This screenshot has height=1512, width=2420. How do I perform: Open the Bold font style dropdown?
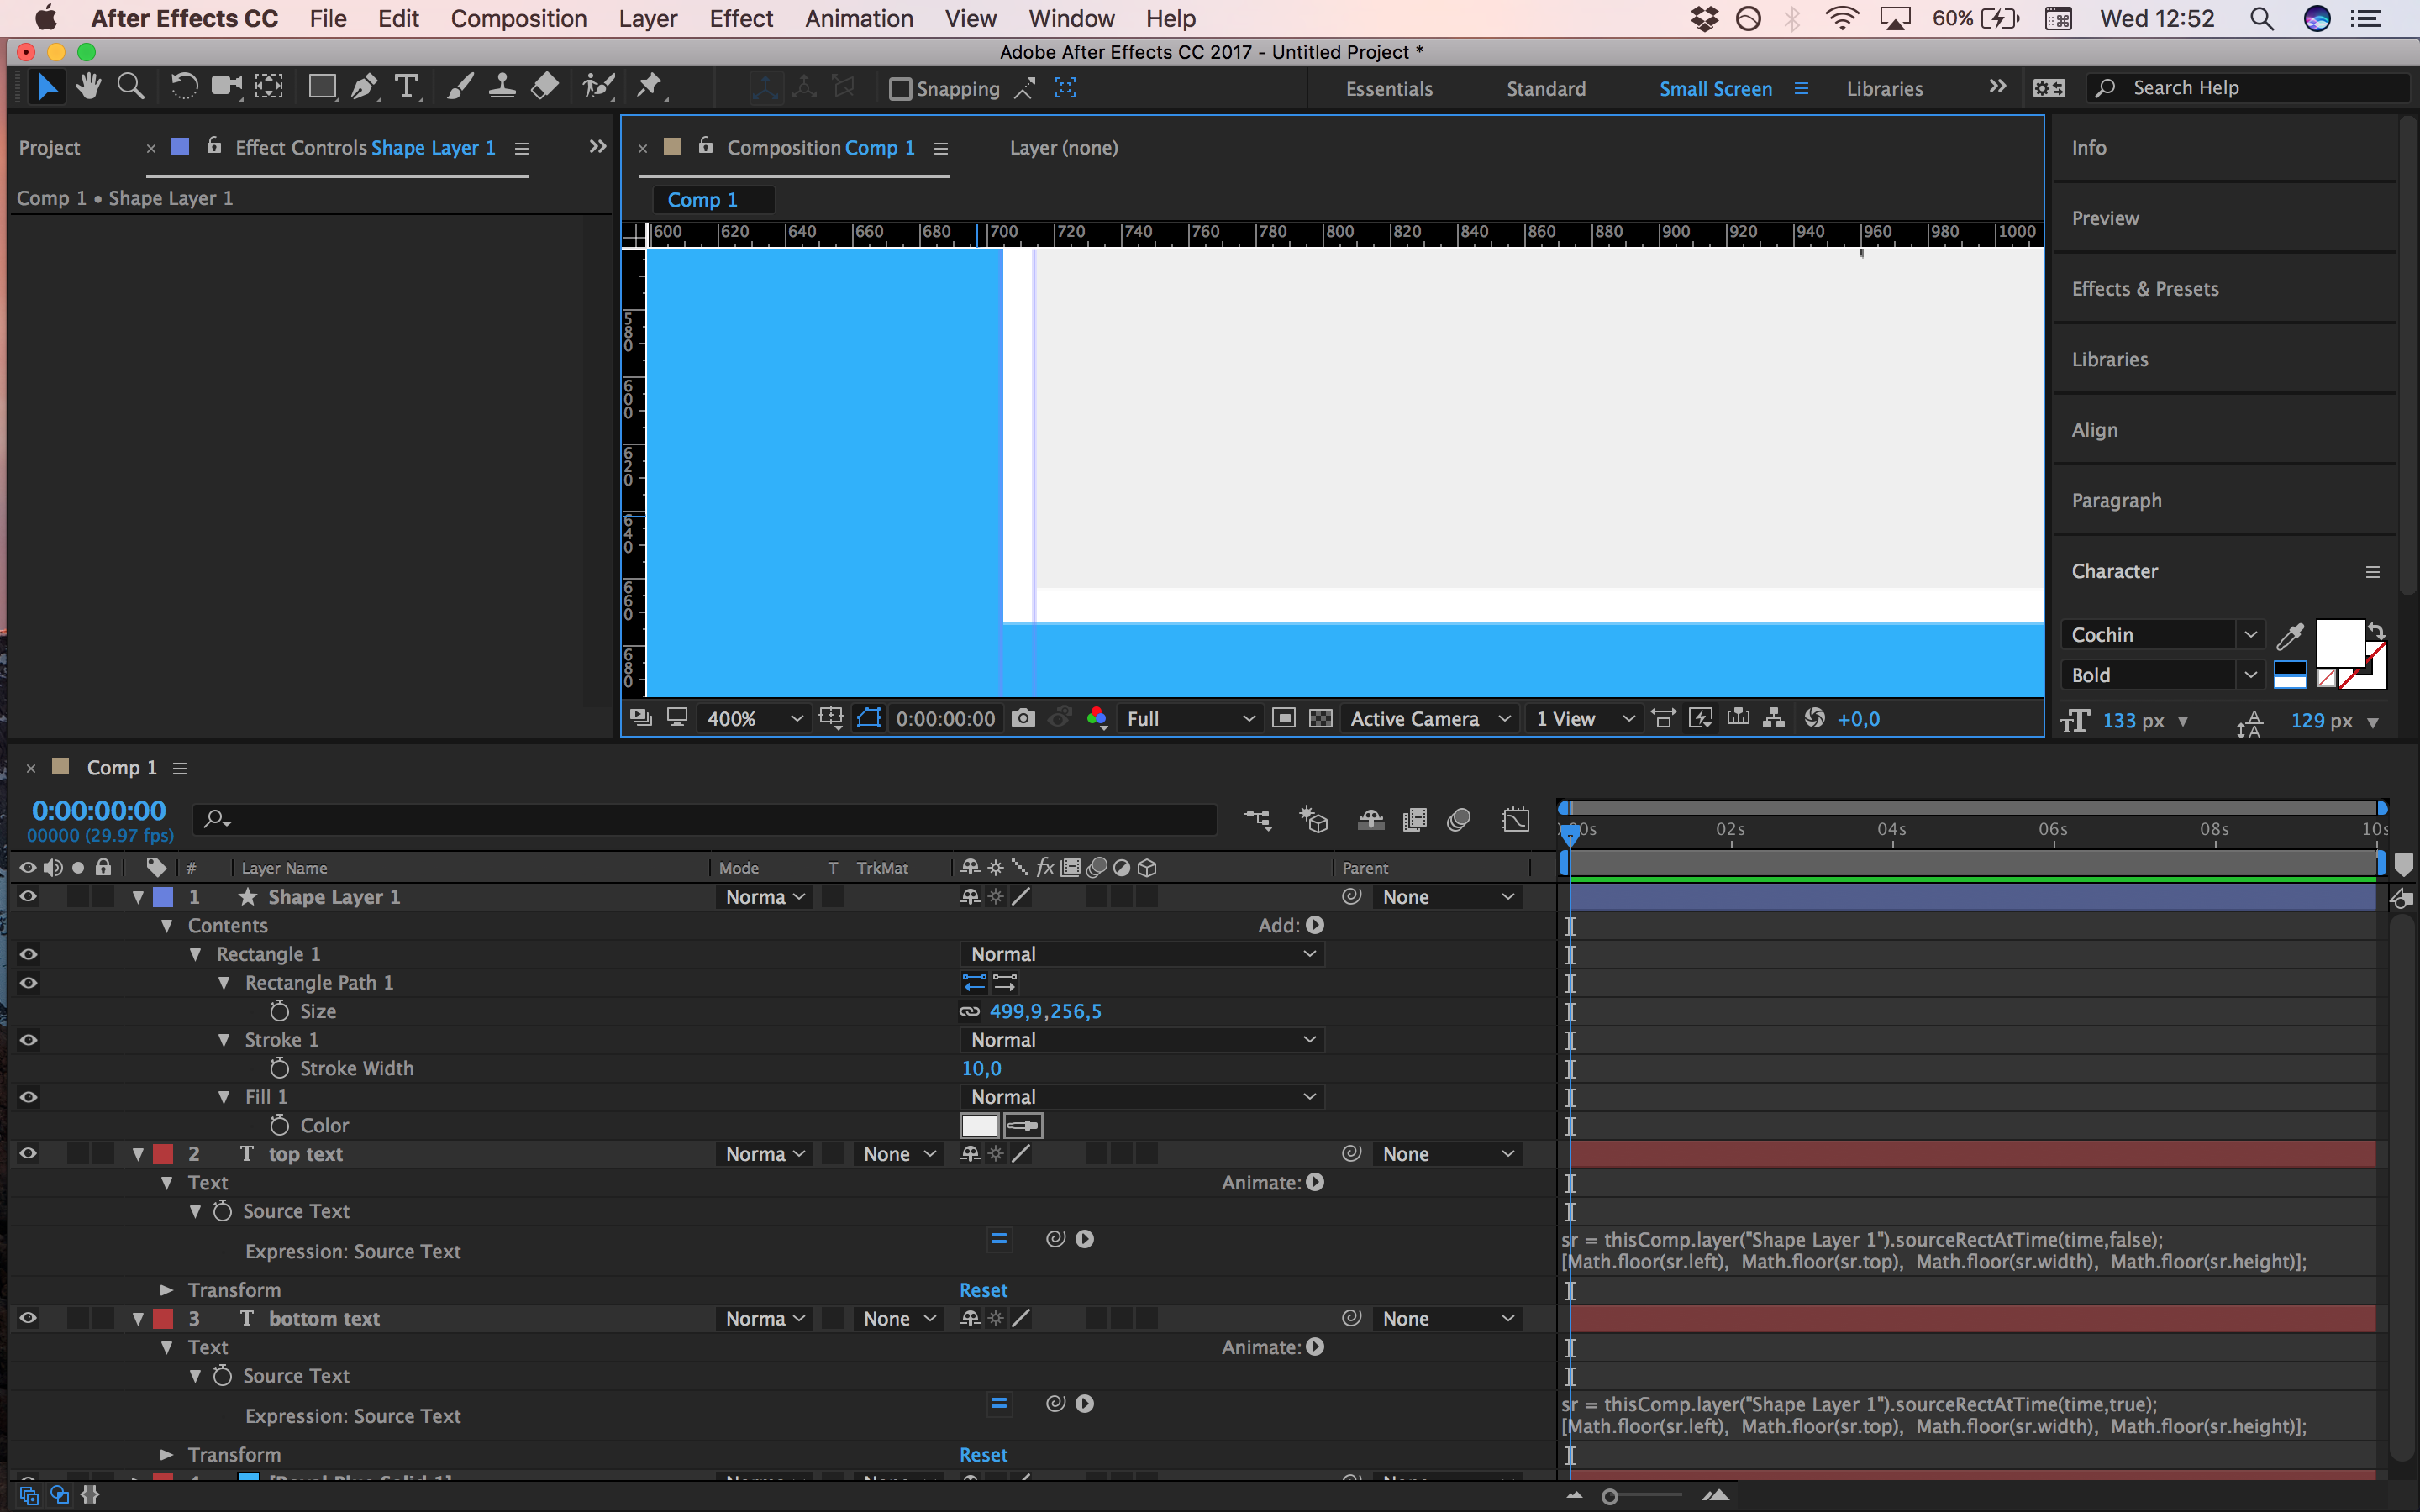(x=2162, y=675)
